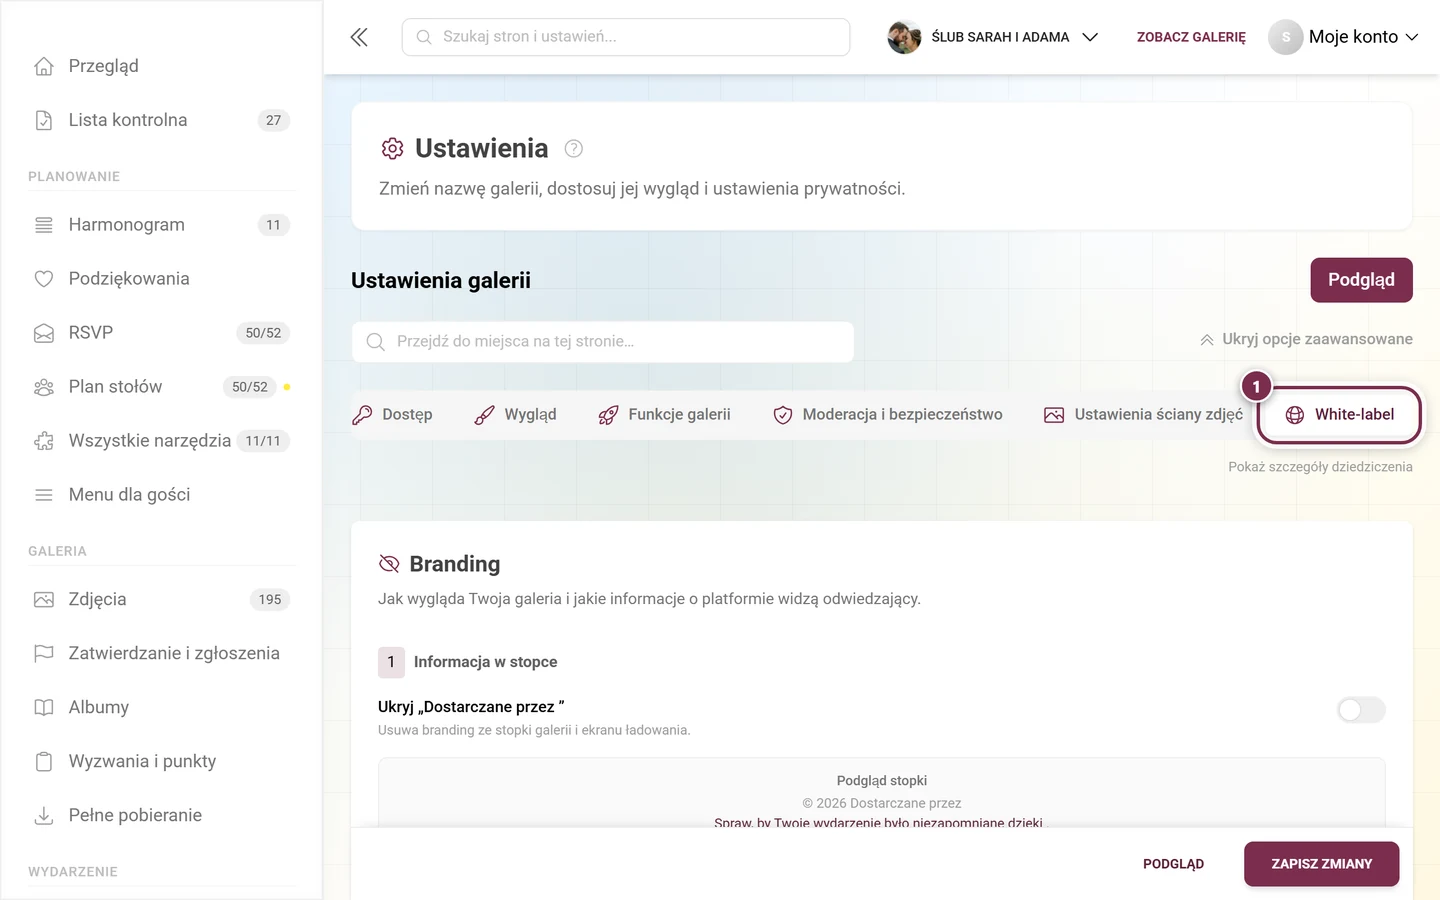Click the Zdjęcia image icon
The height and width of the screenshot is (900, 1440).
(x=44, y=600)
